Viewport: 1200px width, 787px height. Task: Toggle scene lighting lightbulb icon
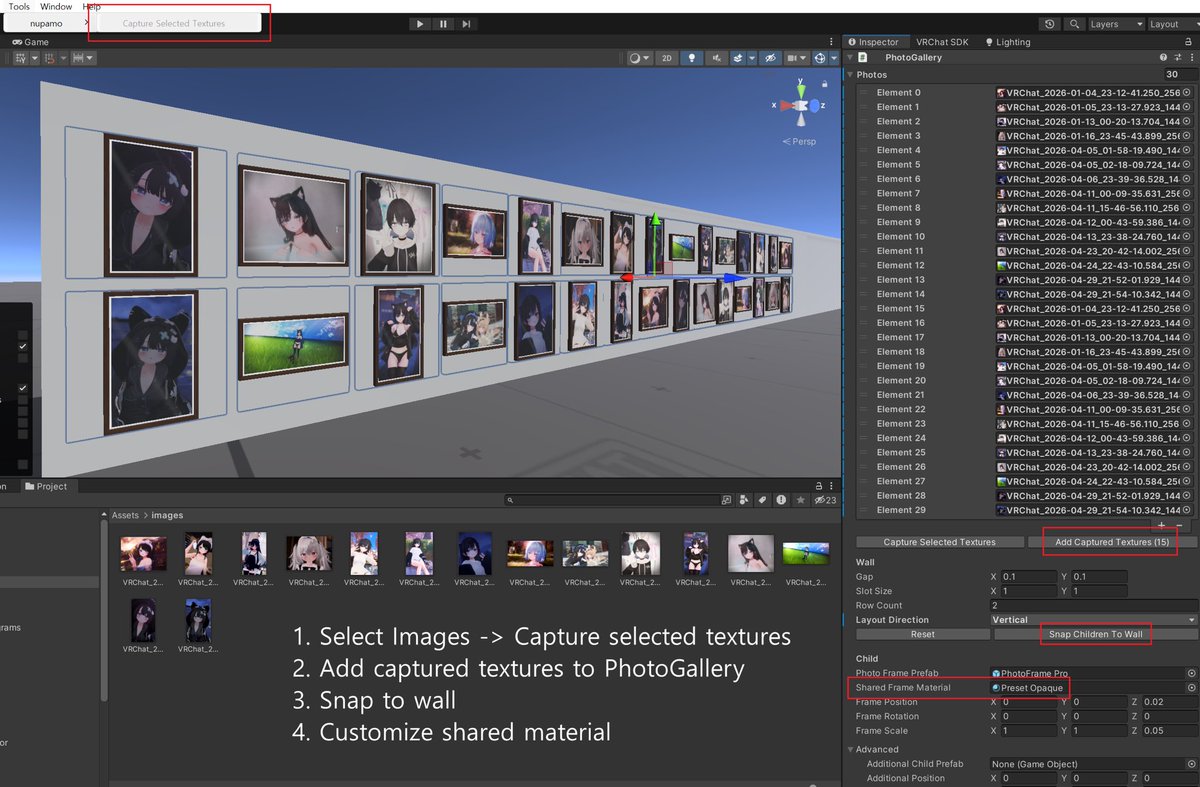(691, 58)
